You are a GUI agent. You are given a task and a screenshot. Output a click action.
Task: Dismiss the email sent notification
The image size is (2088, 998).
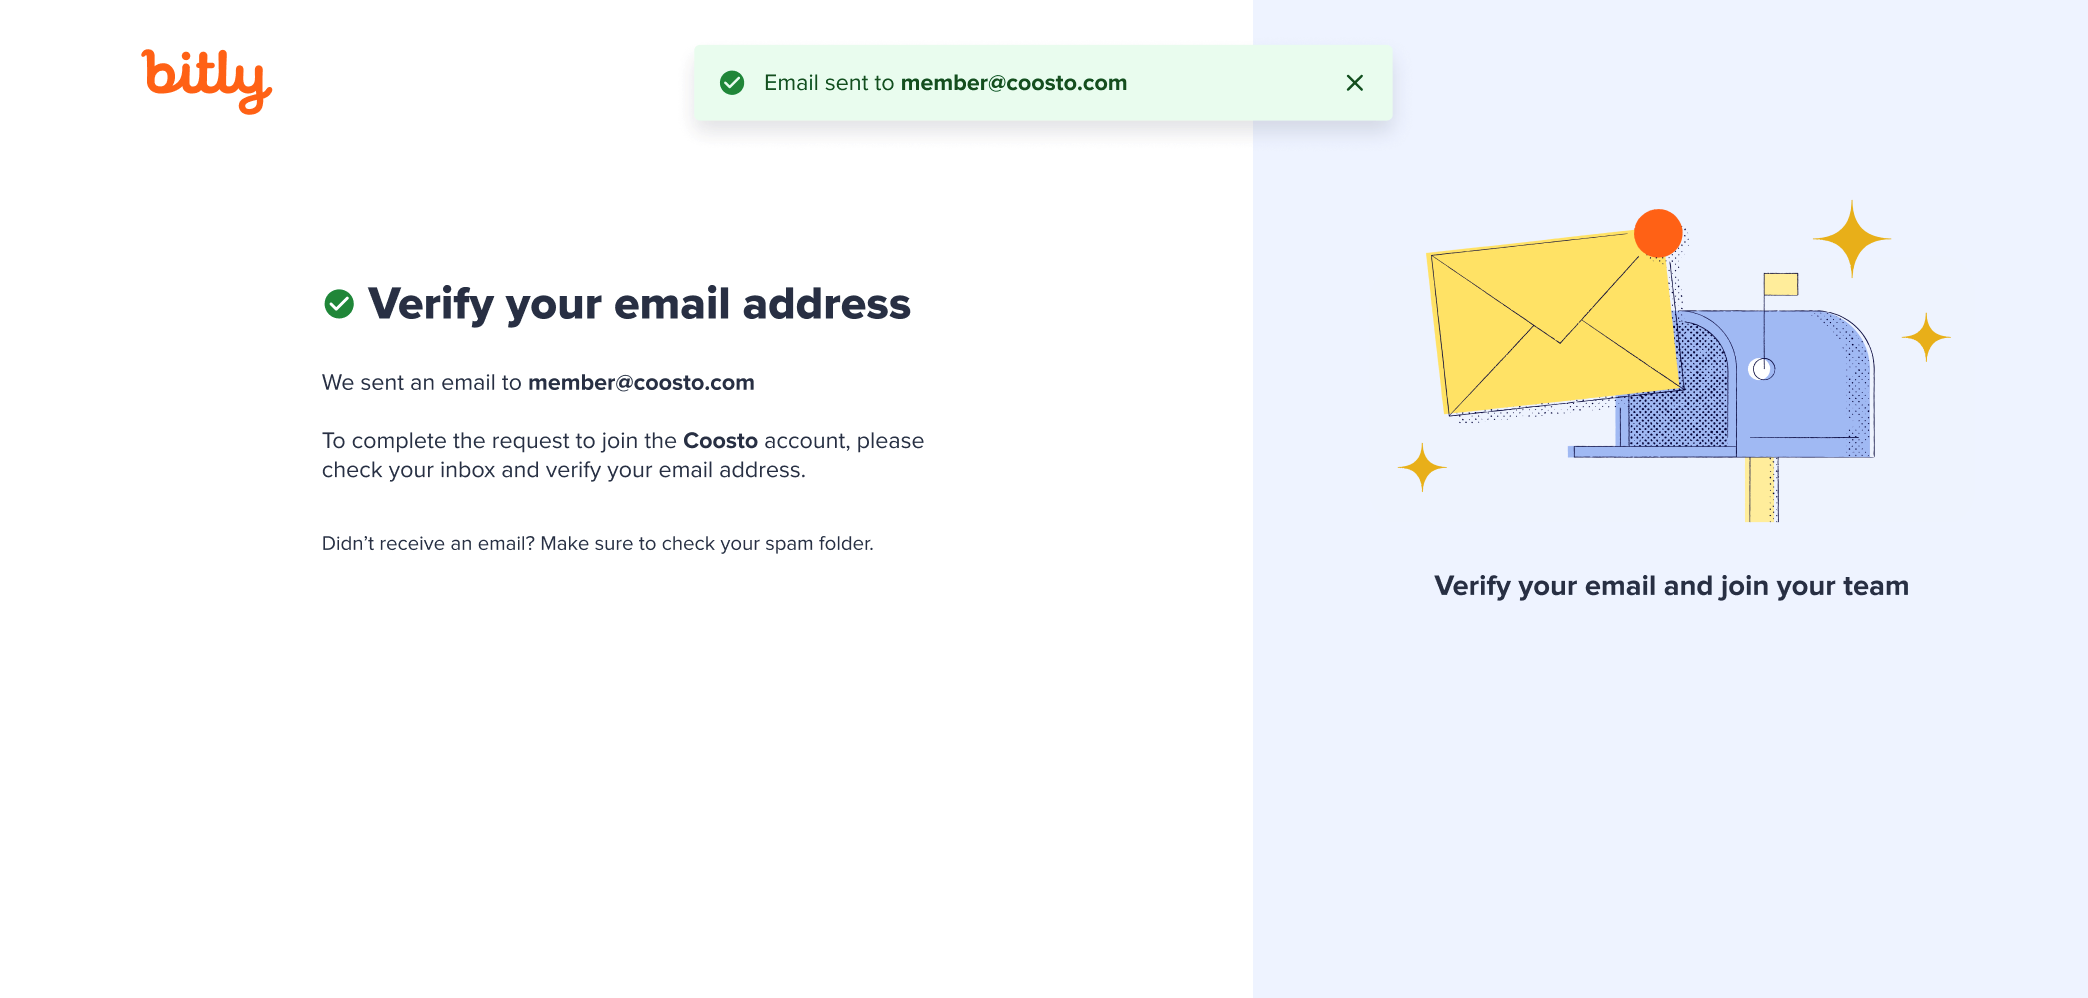coord(1355,83)
